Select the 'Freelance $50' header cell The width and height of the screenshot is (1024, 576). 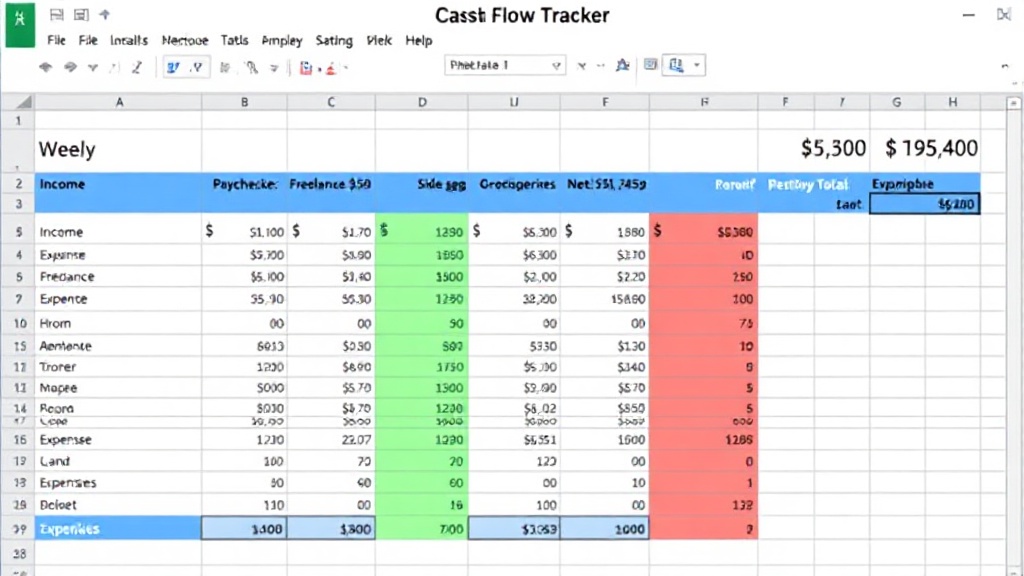[x=331, y=184]
